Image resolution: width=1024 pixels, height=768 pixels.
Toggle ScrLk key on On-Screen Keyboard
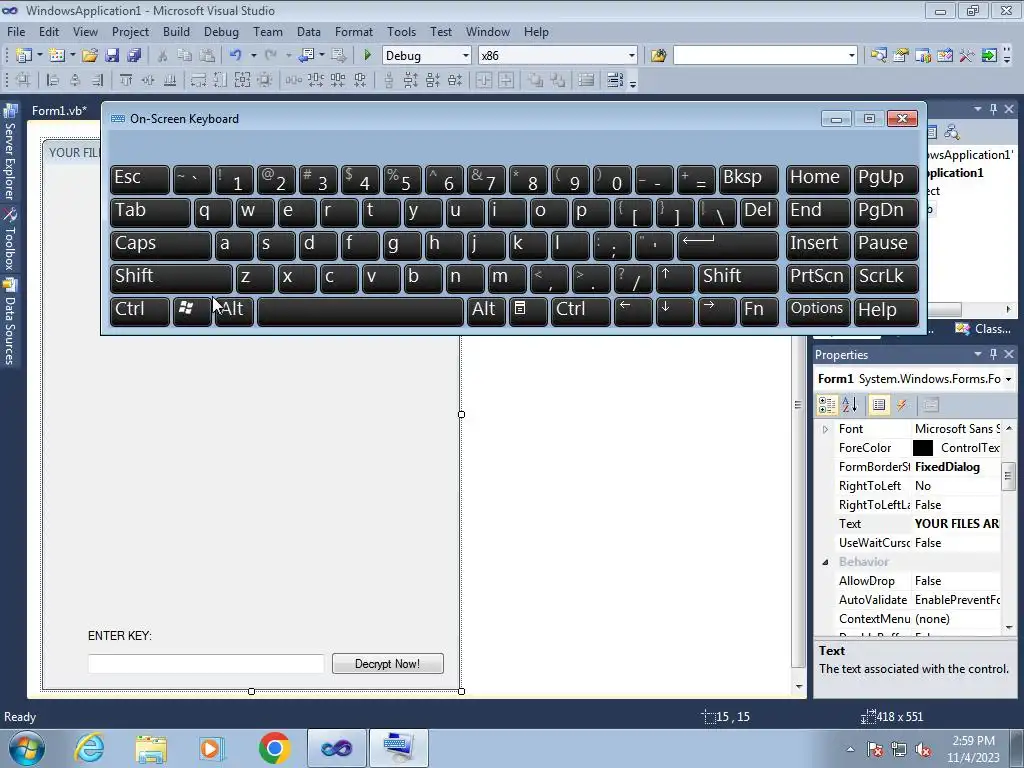point(886,277)
